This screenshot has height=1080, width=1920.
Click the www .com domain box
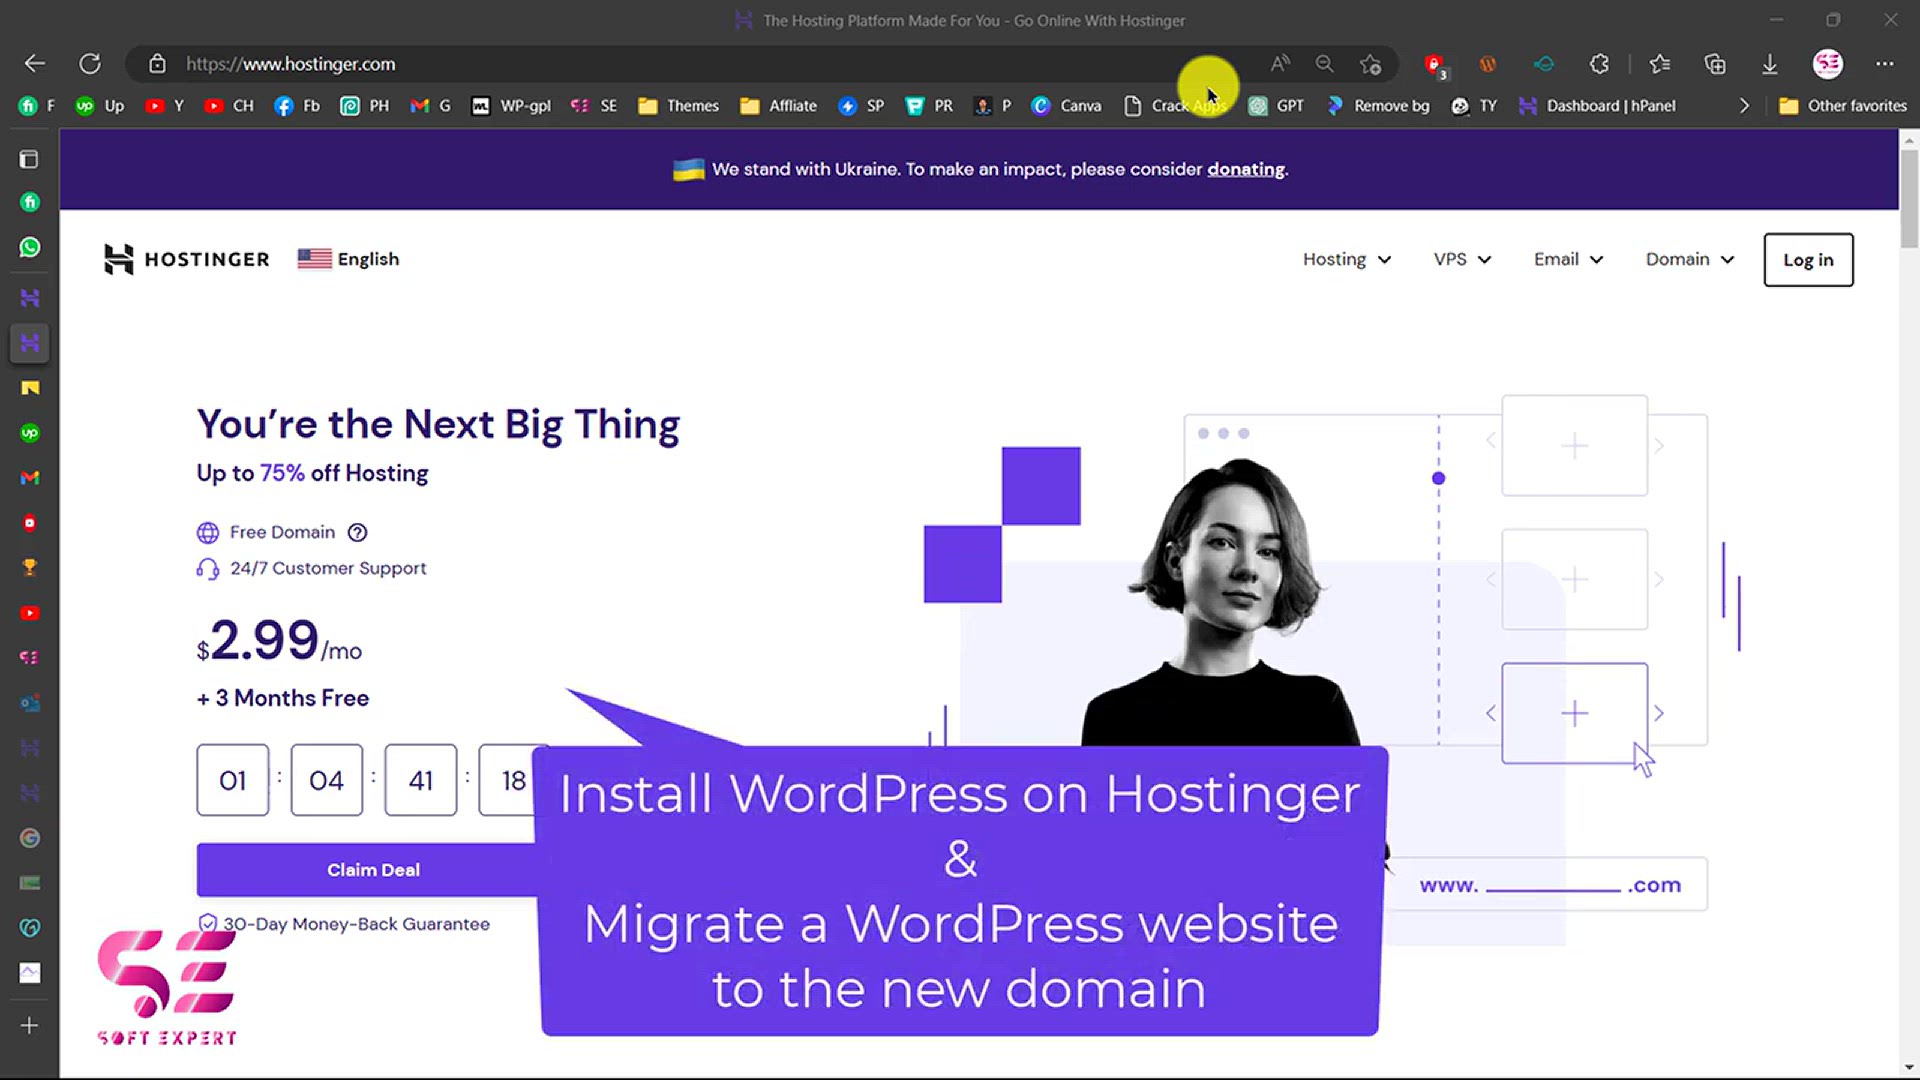tap(1548, 885)
